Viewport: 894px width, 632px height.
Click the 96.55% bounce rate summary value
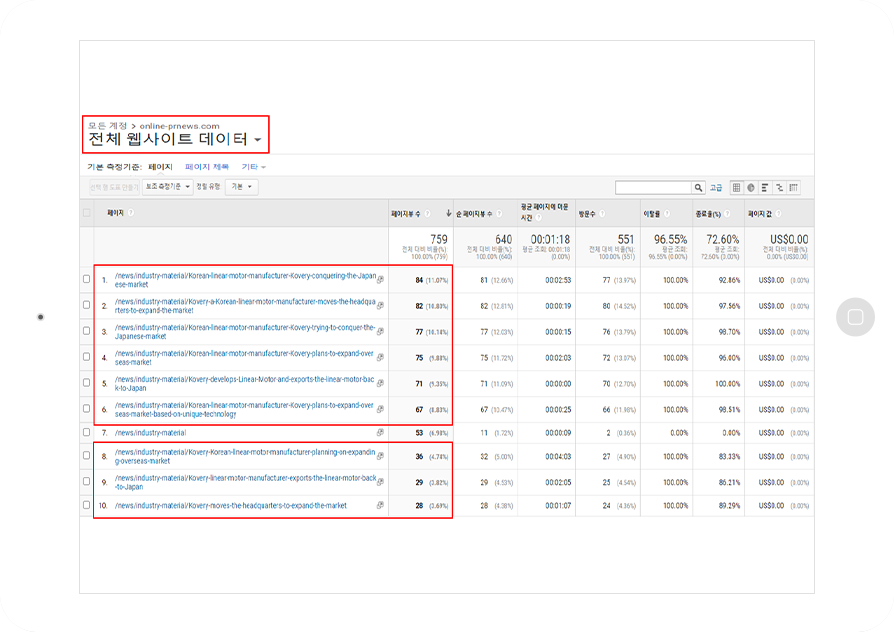pos(670,240)
